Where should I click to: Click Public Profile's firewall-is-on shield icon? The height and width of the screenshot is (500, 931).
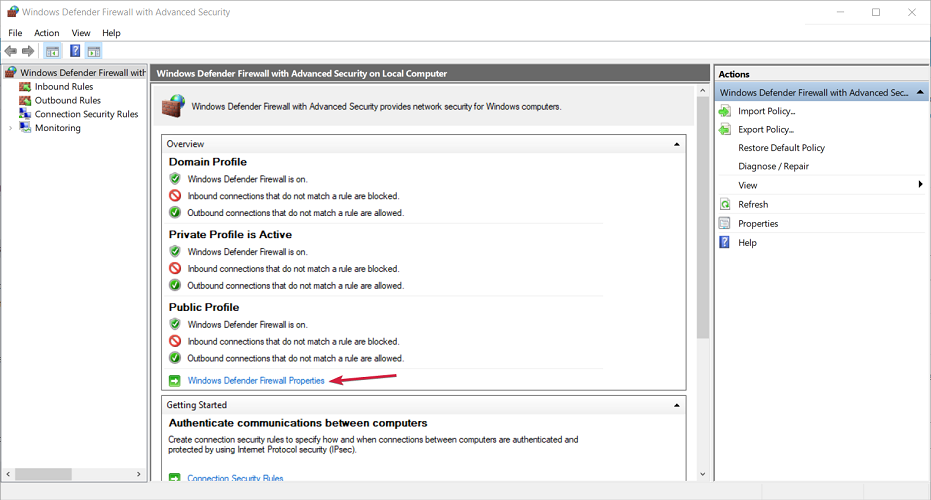tap(175, 324)
